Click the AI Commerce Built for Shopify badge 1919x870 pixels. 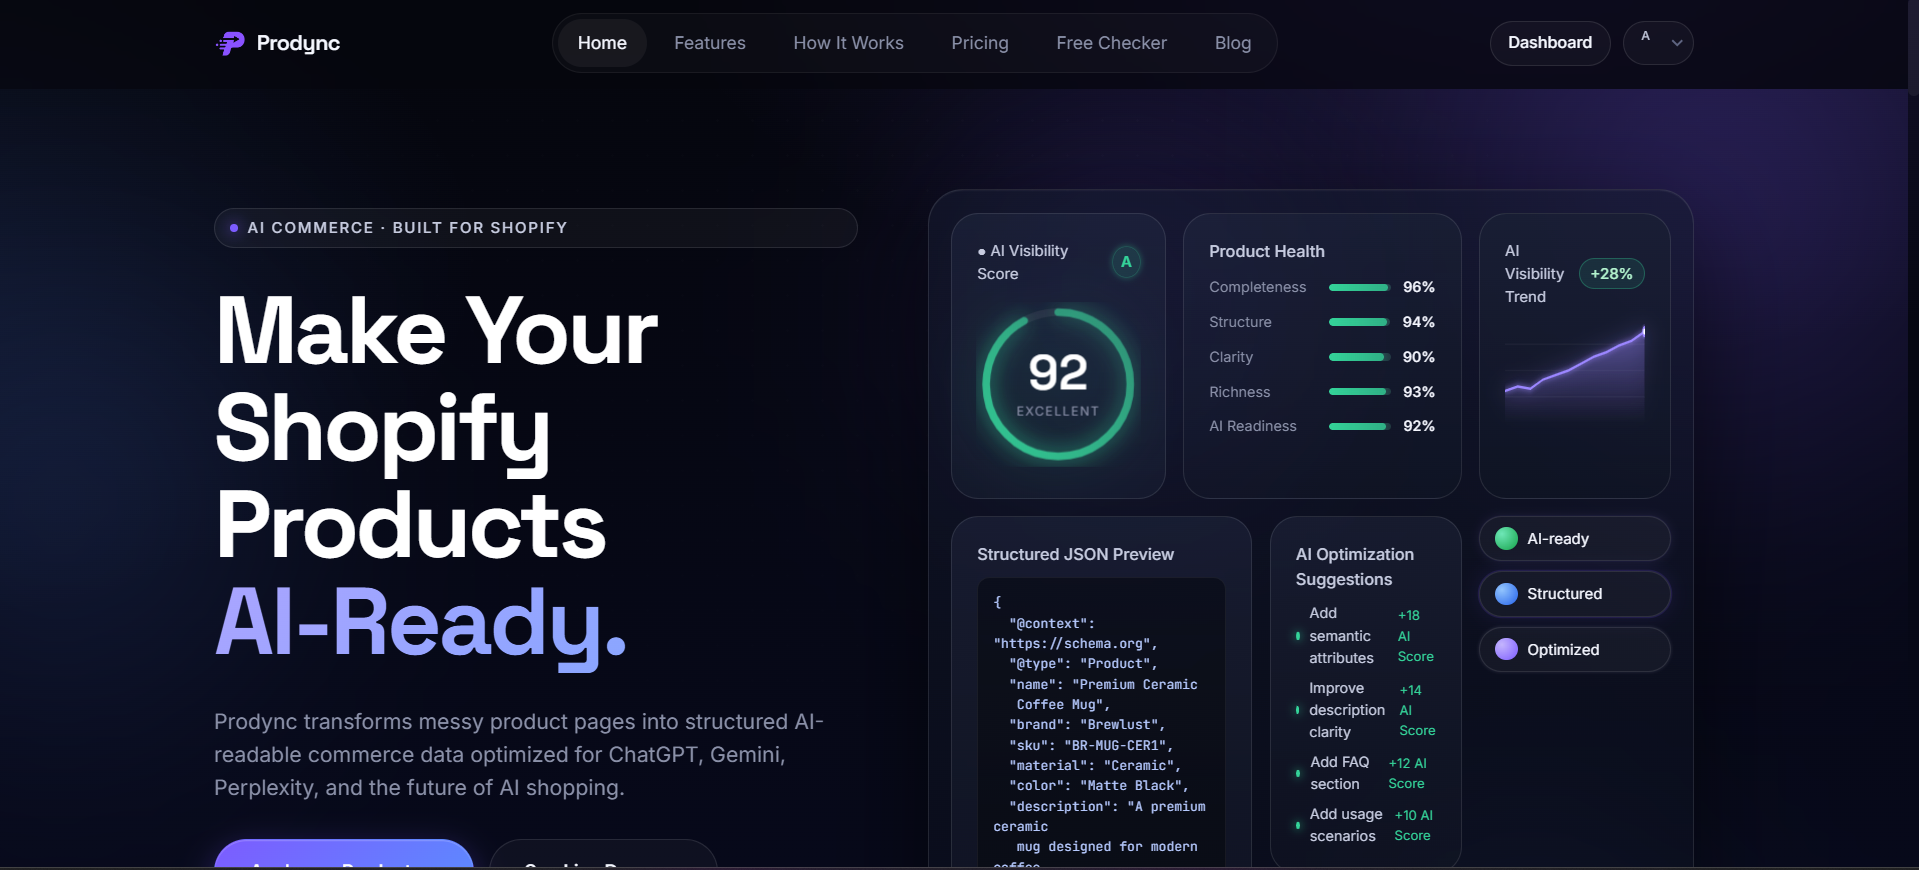pyautogui.click(x=536, y=228)
